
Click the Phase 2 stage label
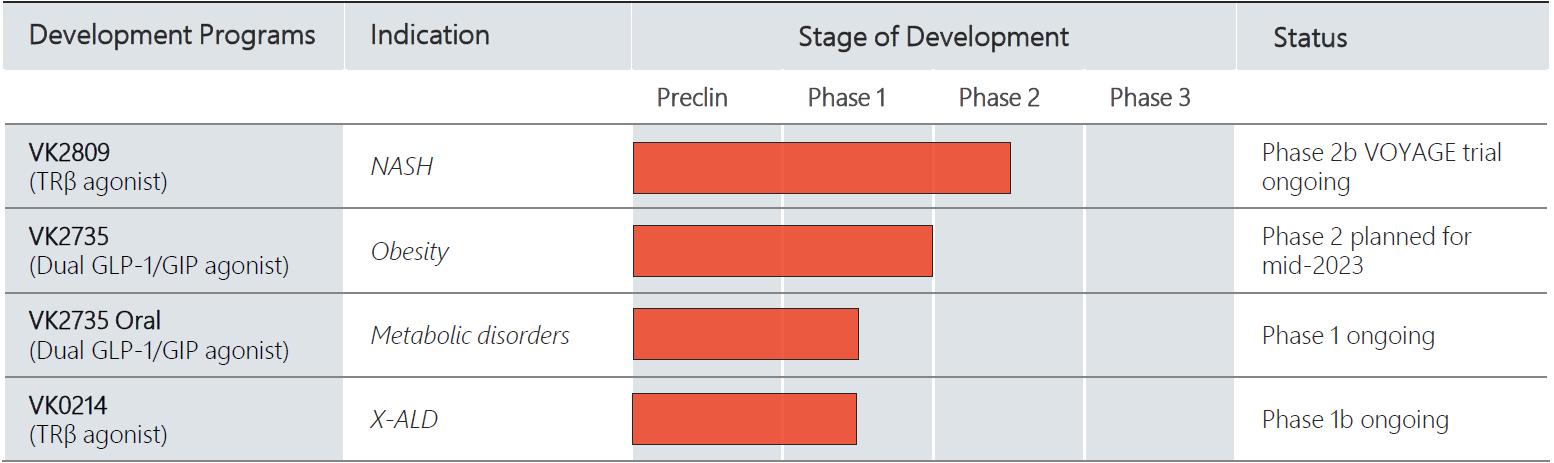coord(999,98)
